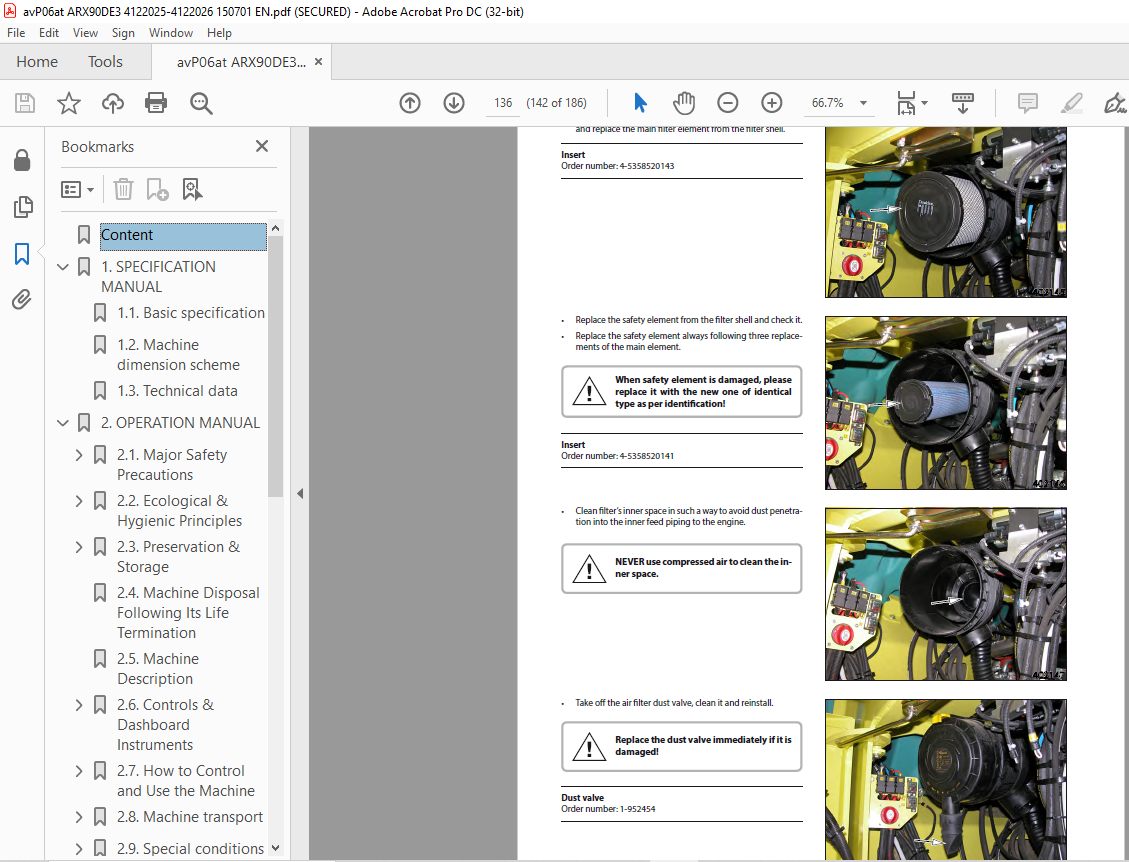Upload file to cloud icon
The width and height of the screenshot is (1129, 862).
click(x=112, y=103)
